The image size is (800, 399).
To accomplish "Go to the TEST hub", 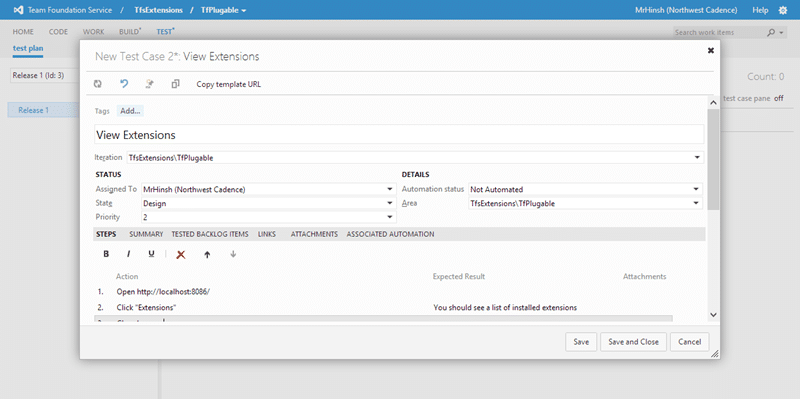I will pos(165,32).
